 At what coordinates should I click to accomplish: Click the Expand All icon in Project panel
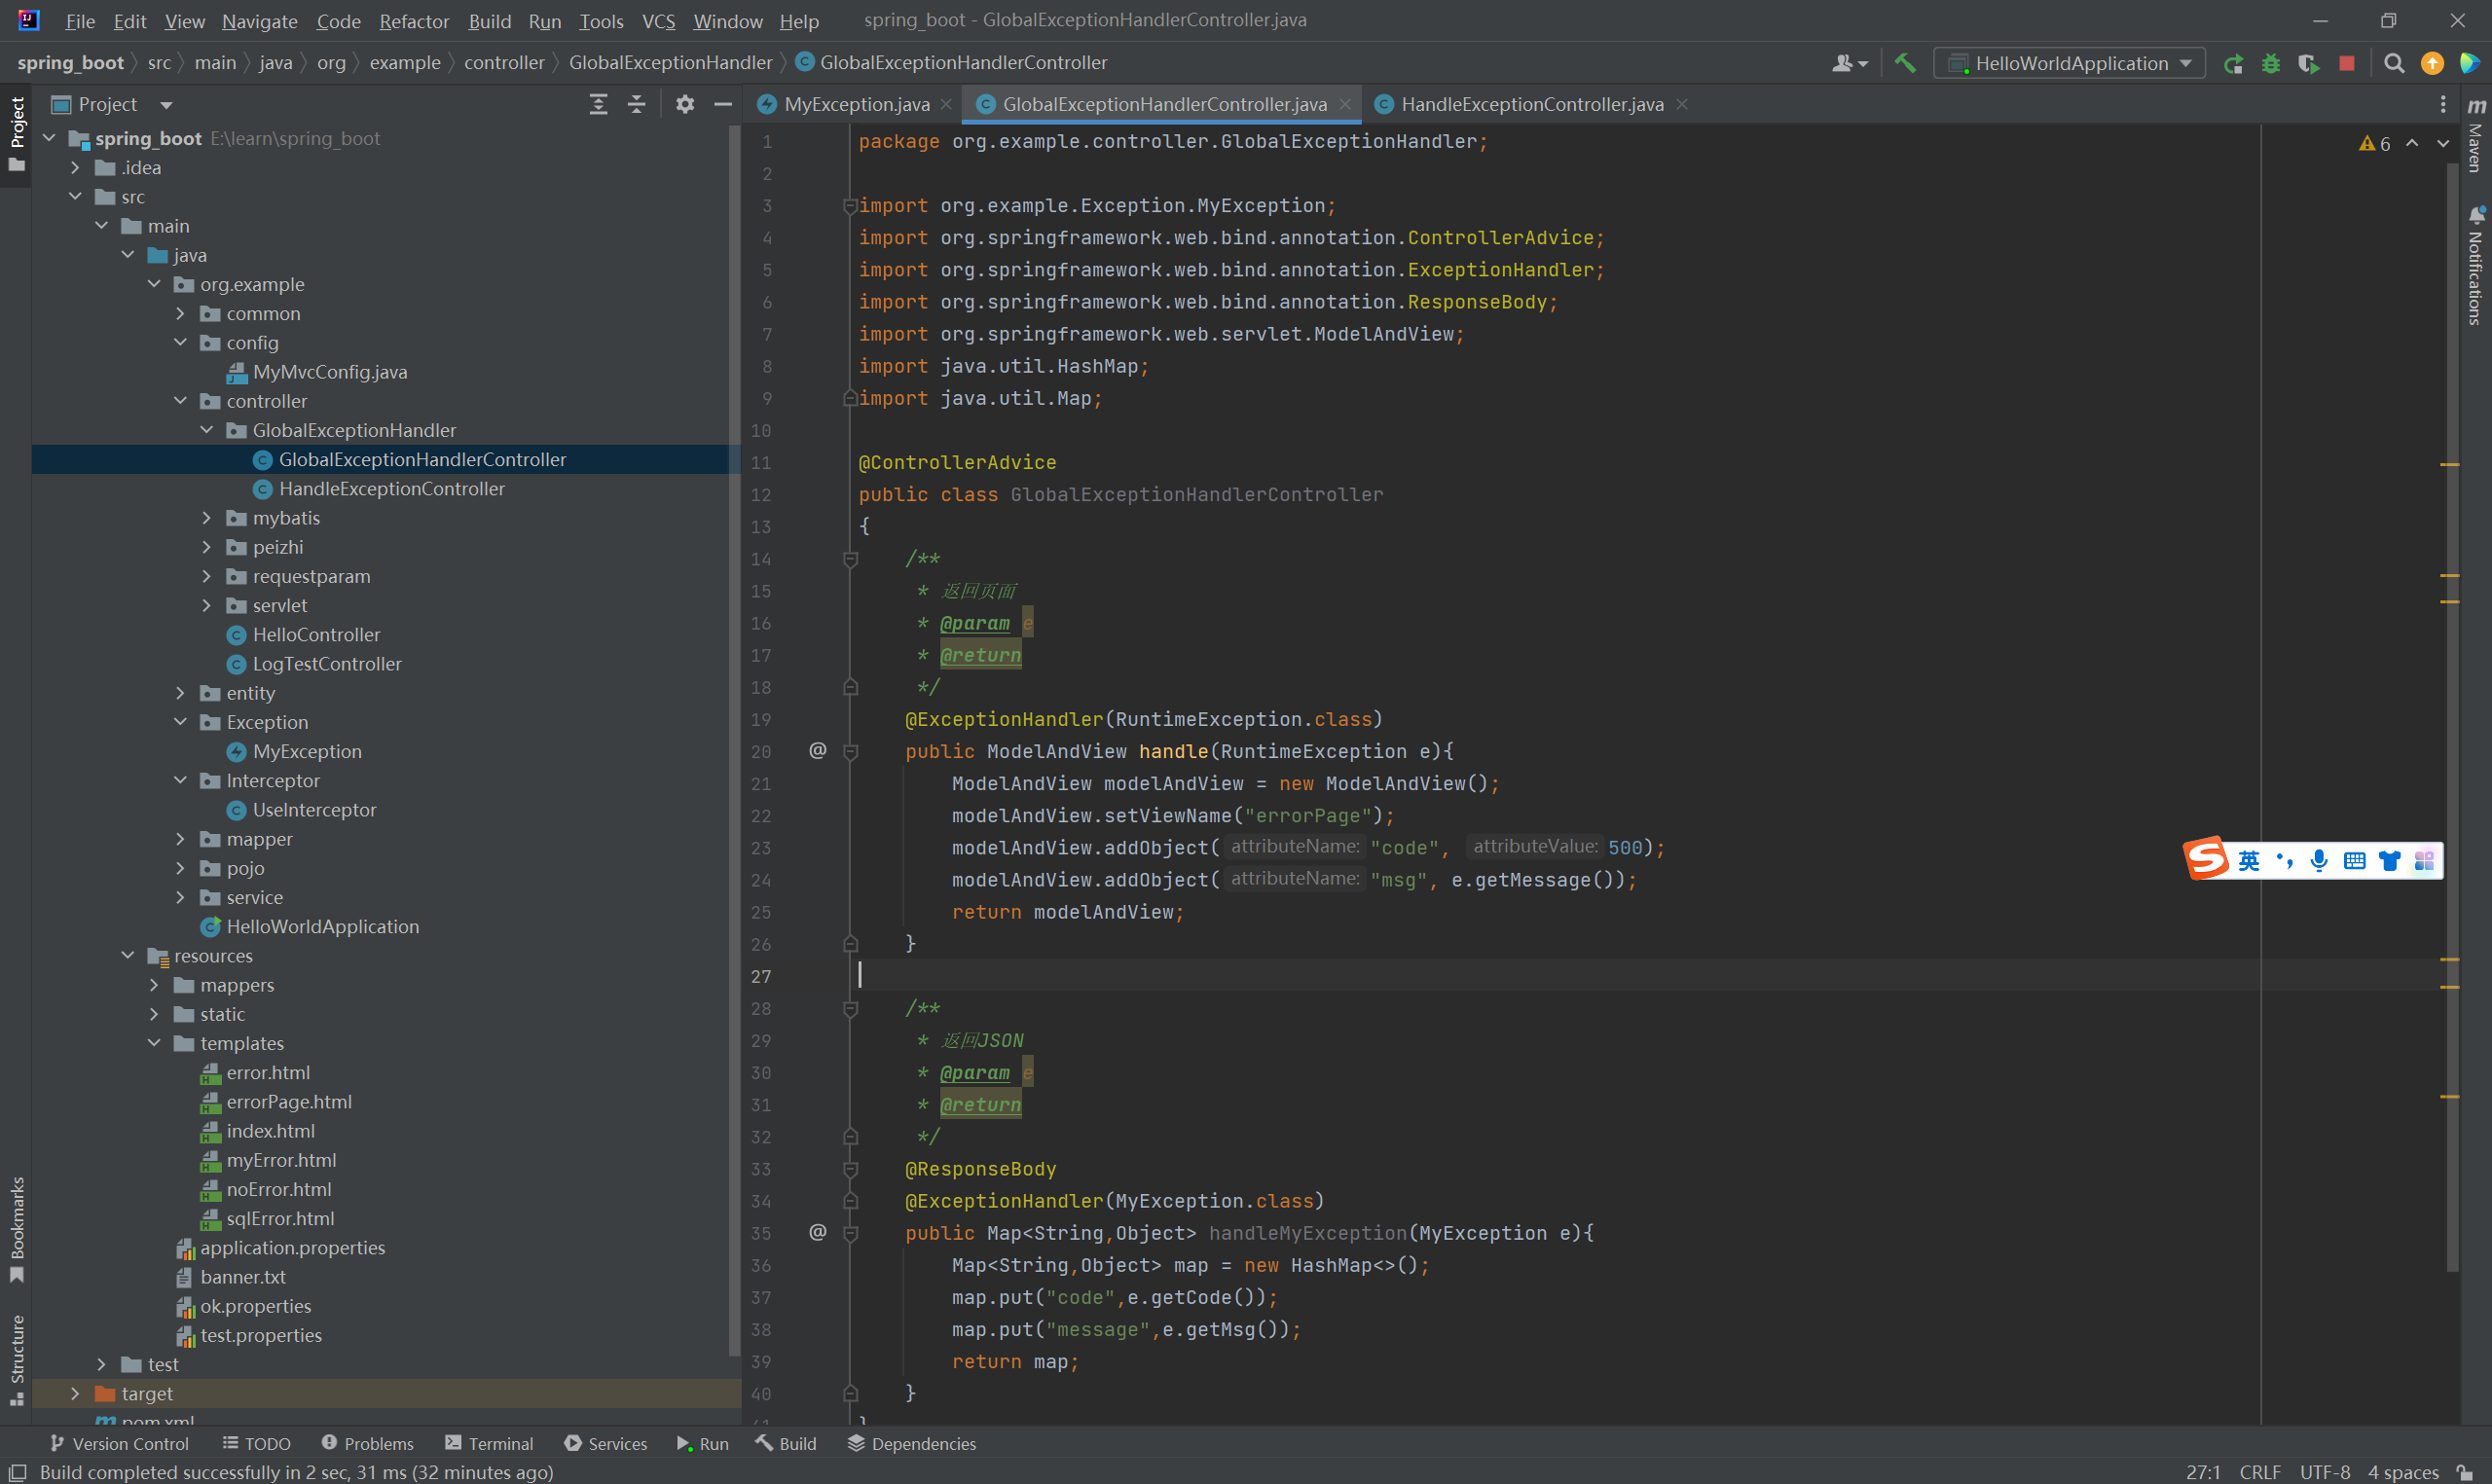598,104
